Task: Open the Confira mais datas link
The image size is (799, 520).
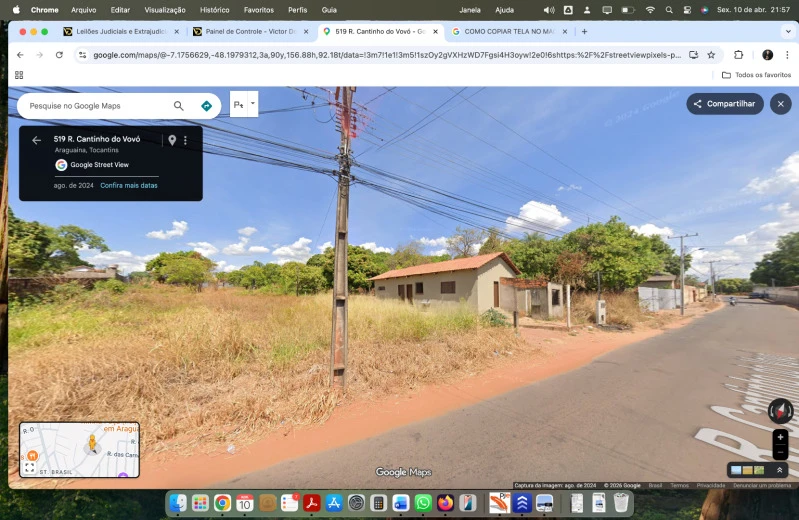Action: (x=129, y=186)
